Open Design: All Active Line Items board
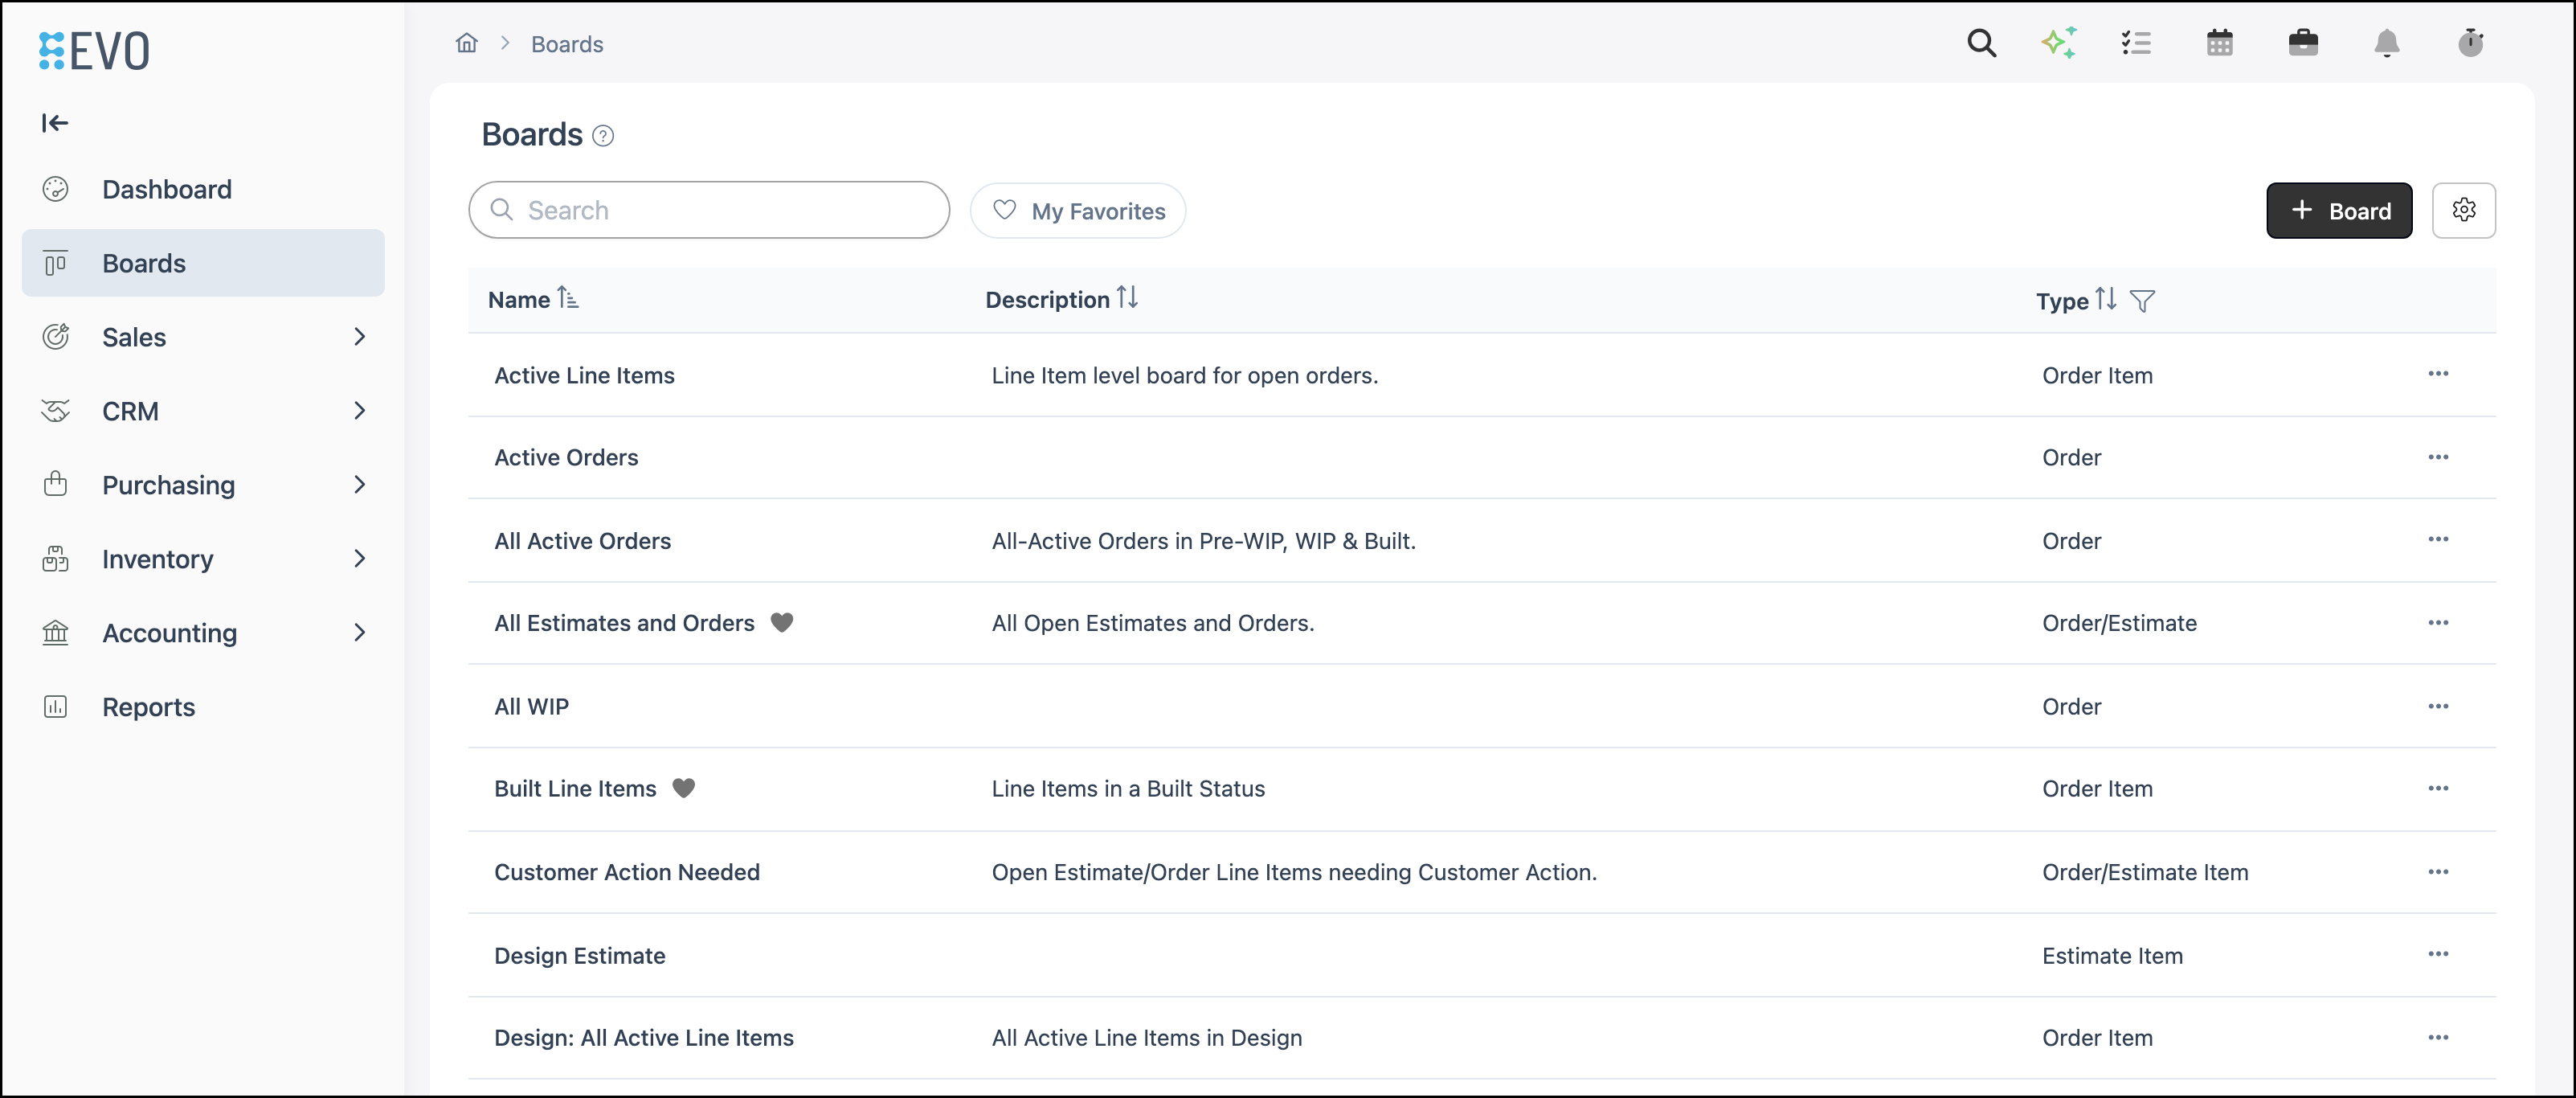2576x1098 pixels. pos(643,1038)
